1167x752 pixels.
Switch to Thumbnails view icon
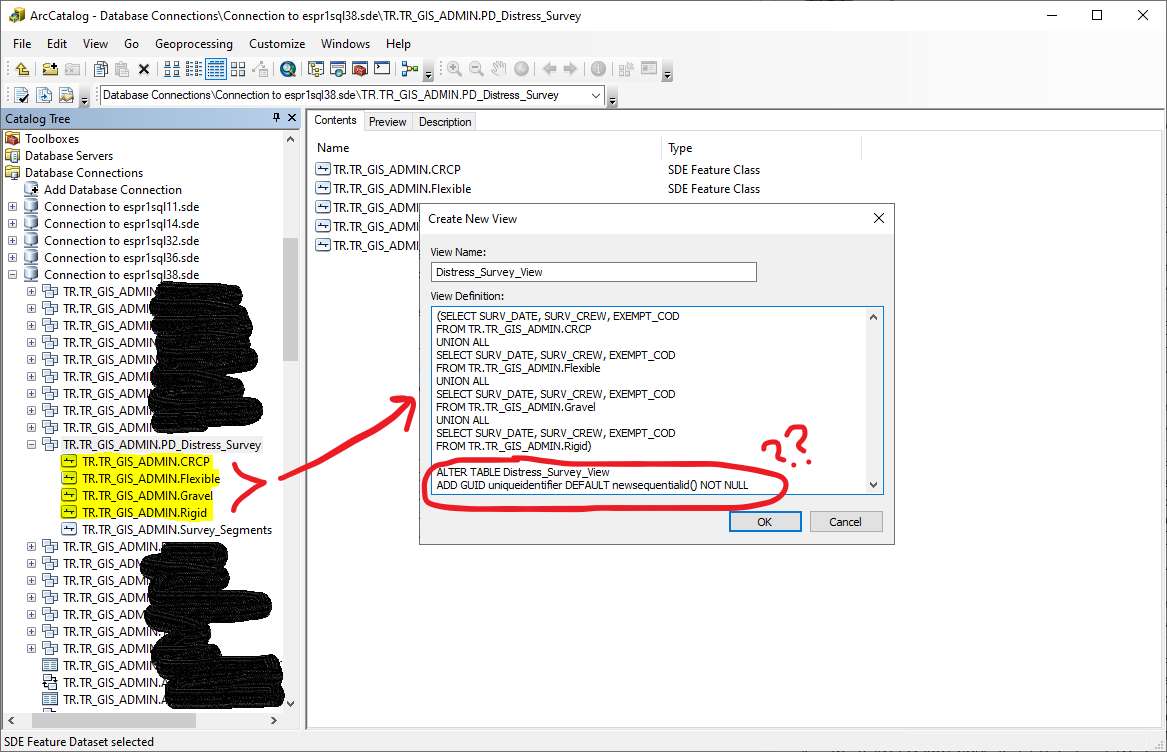tap(238, 69)
